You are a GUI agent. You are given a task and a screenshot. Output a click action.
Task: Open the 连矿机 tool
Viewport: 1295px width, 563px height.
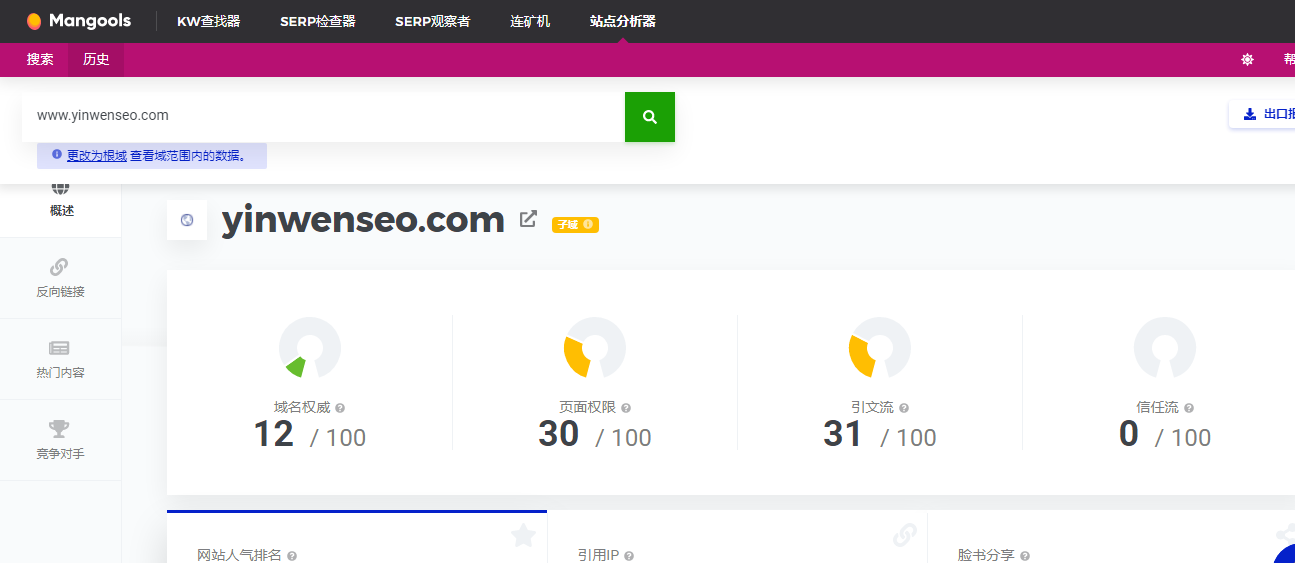tap(530, 21)
